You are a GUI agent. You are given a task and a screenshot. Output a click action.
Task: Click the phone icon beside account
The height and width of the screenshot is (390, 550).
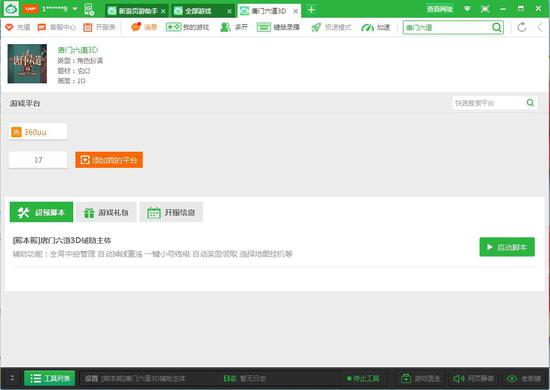(x=89, y=9)
